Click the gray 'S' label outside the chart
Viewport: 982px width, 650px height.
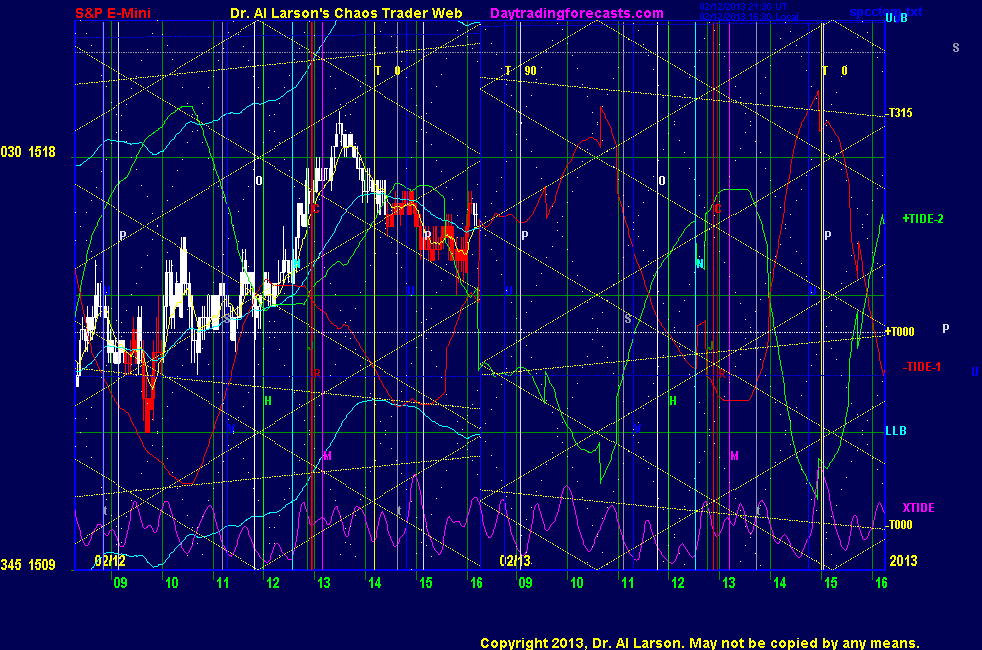pos(956,48)
